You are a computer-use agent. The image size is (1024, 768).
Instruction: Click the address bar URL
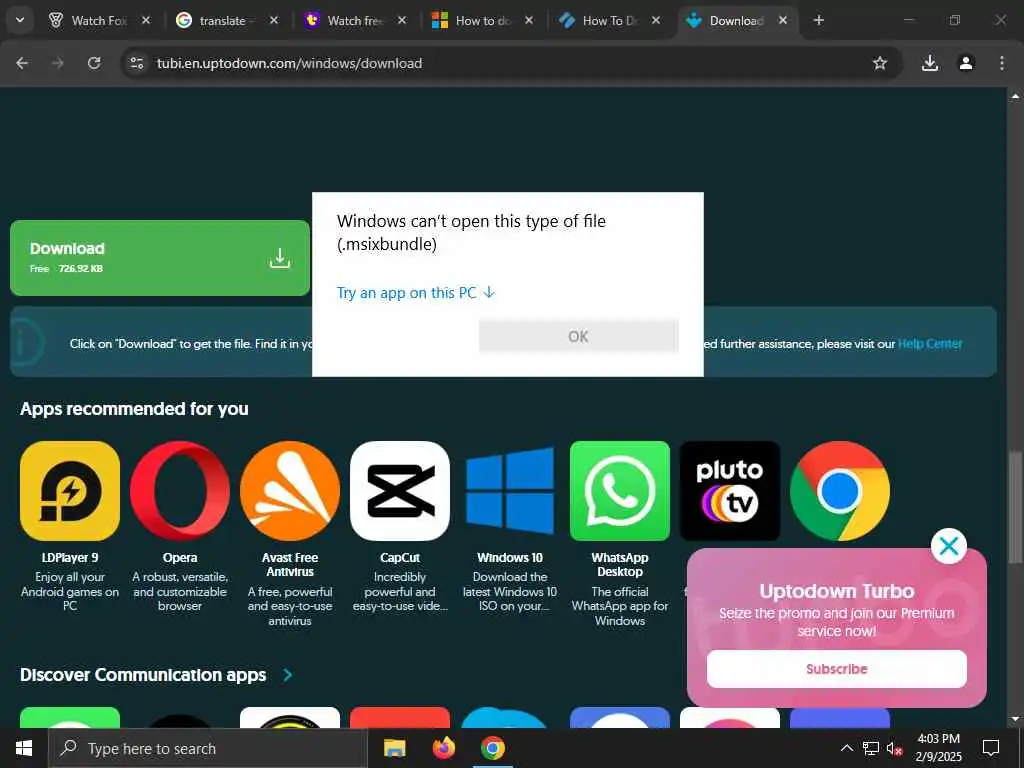[289, 63]
